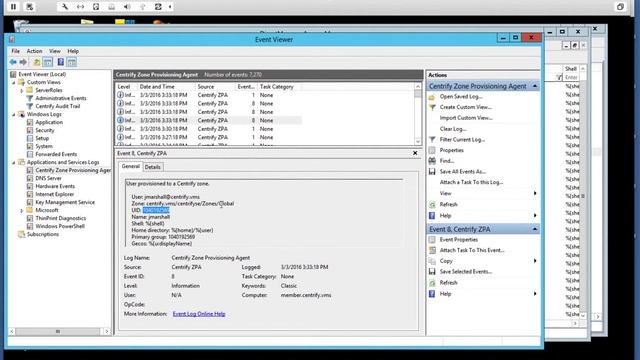Image resolution: width=640 pixels, height=360 pixels.
Task: Open Event Properties action
Action: tap(459, 240)
